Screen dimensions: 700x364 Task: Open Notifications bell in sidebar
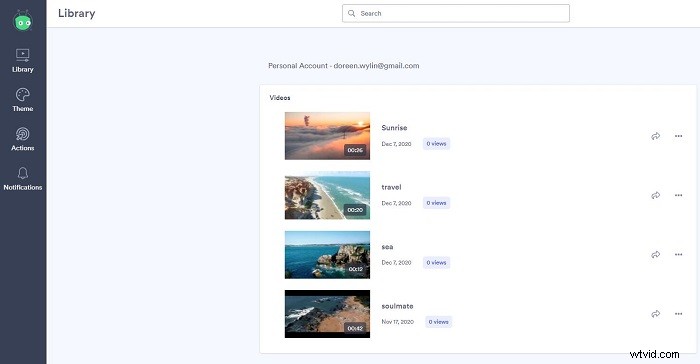tap(23, 178)
